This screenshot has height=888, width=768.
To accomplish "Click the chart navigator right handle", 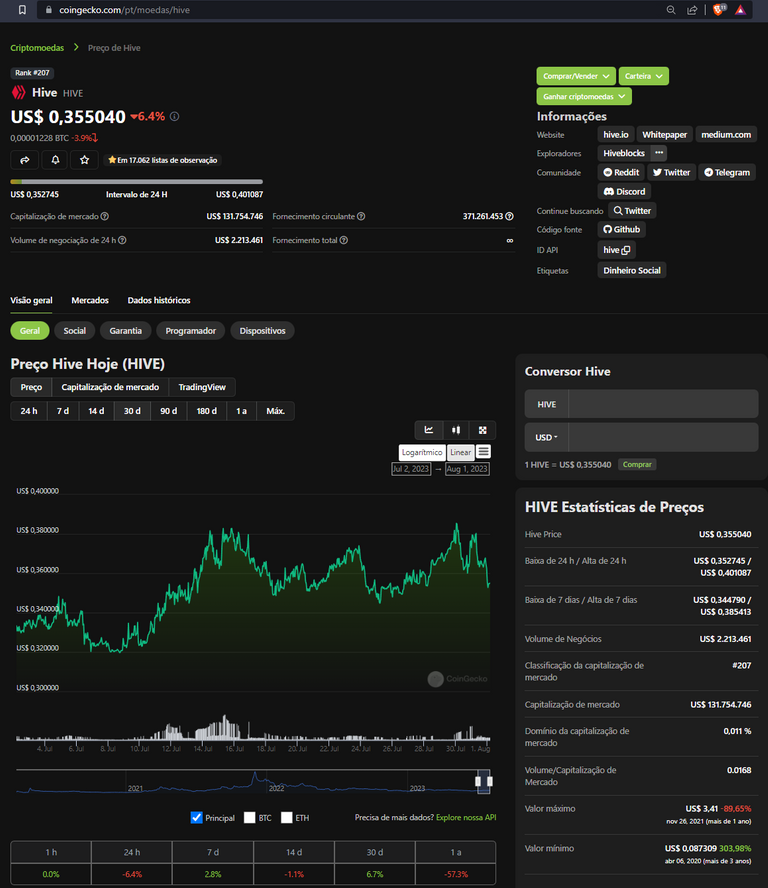I will coord(490,782).
